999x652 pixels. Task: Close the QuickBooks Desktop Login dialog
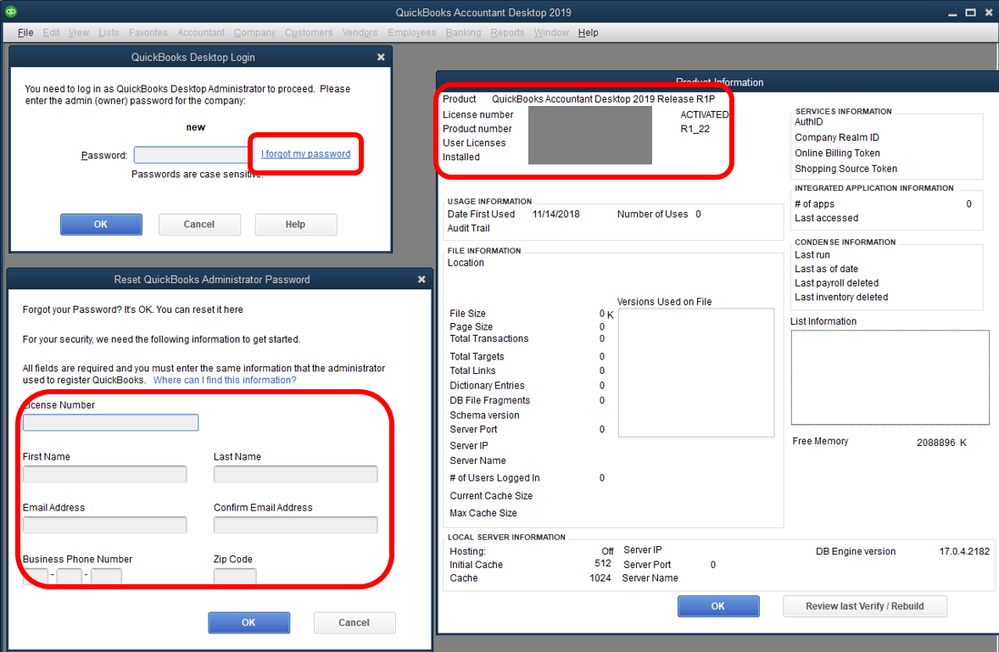(381, 57)
